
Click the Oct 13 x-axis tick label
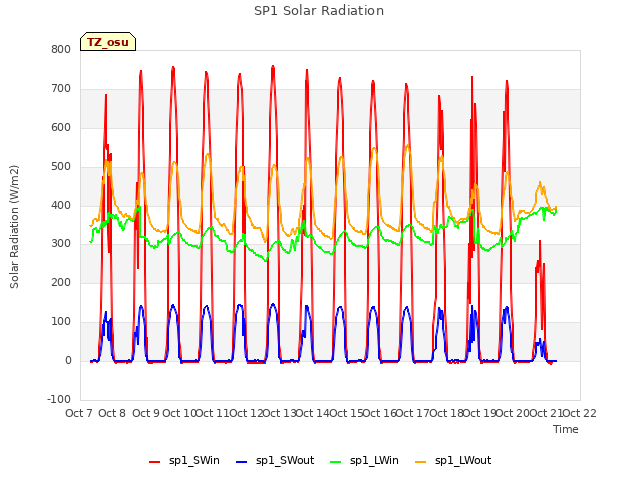pyautogui.click(x=279, y=413)
